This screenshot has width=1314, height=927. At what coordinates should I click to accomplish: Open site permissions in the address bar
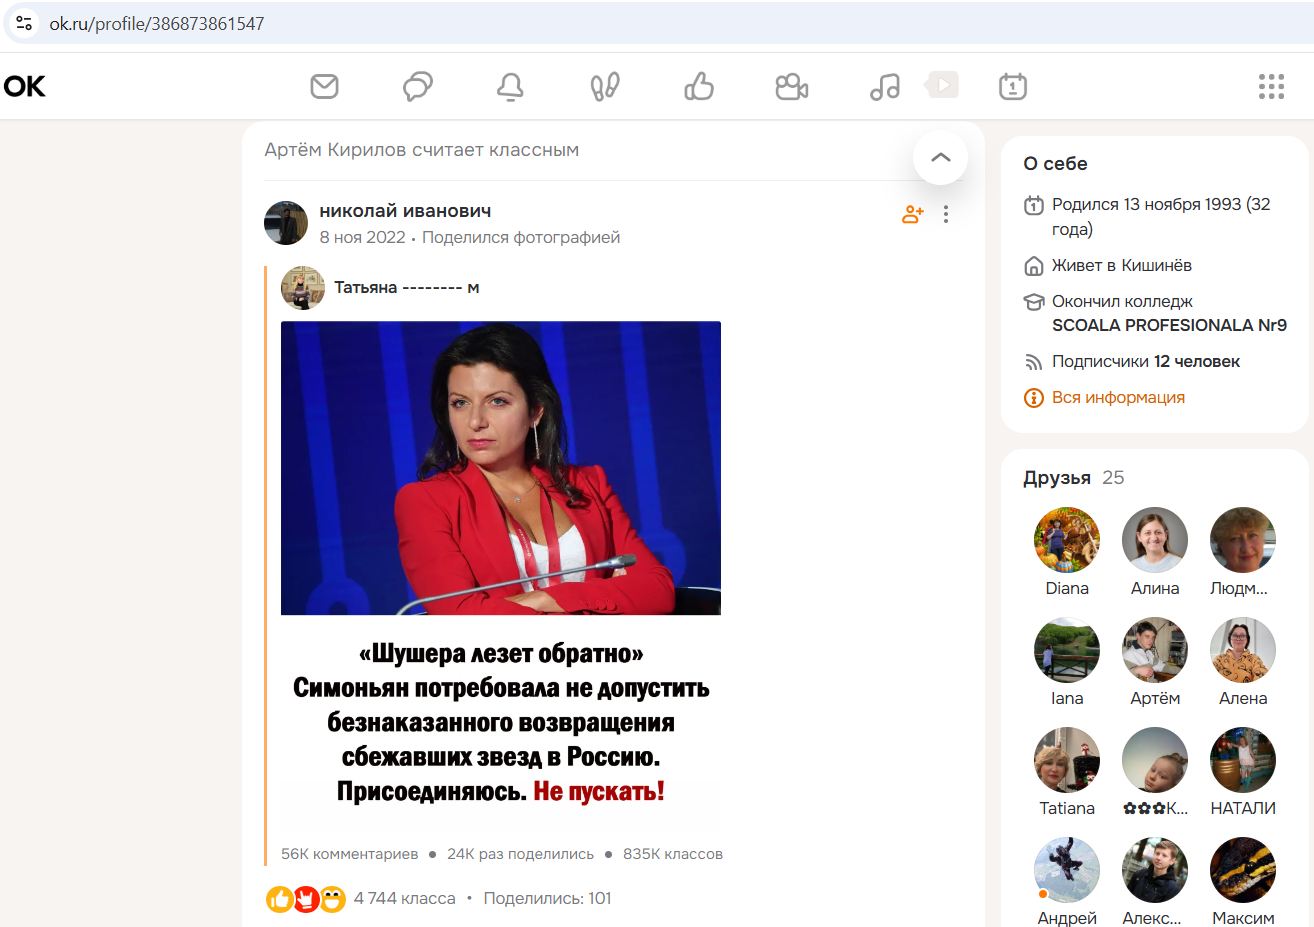[24, 22]
